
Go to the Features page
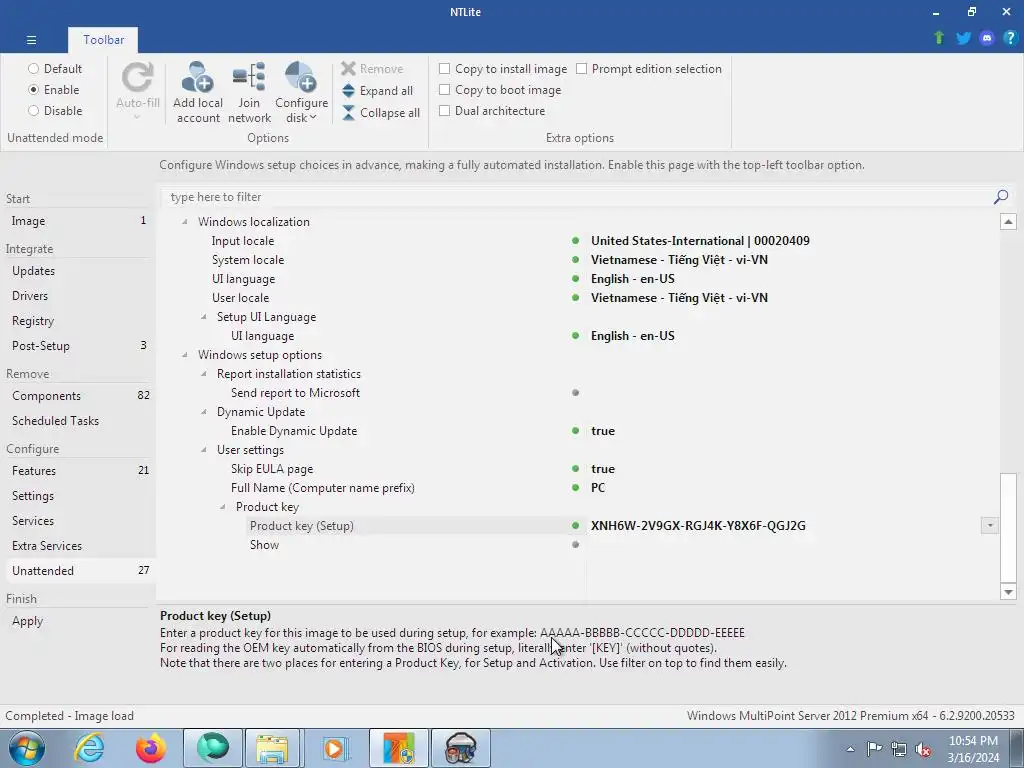[x=78, y=471]
